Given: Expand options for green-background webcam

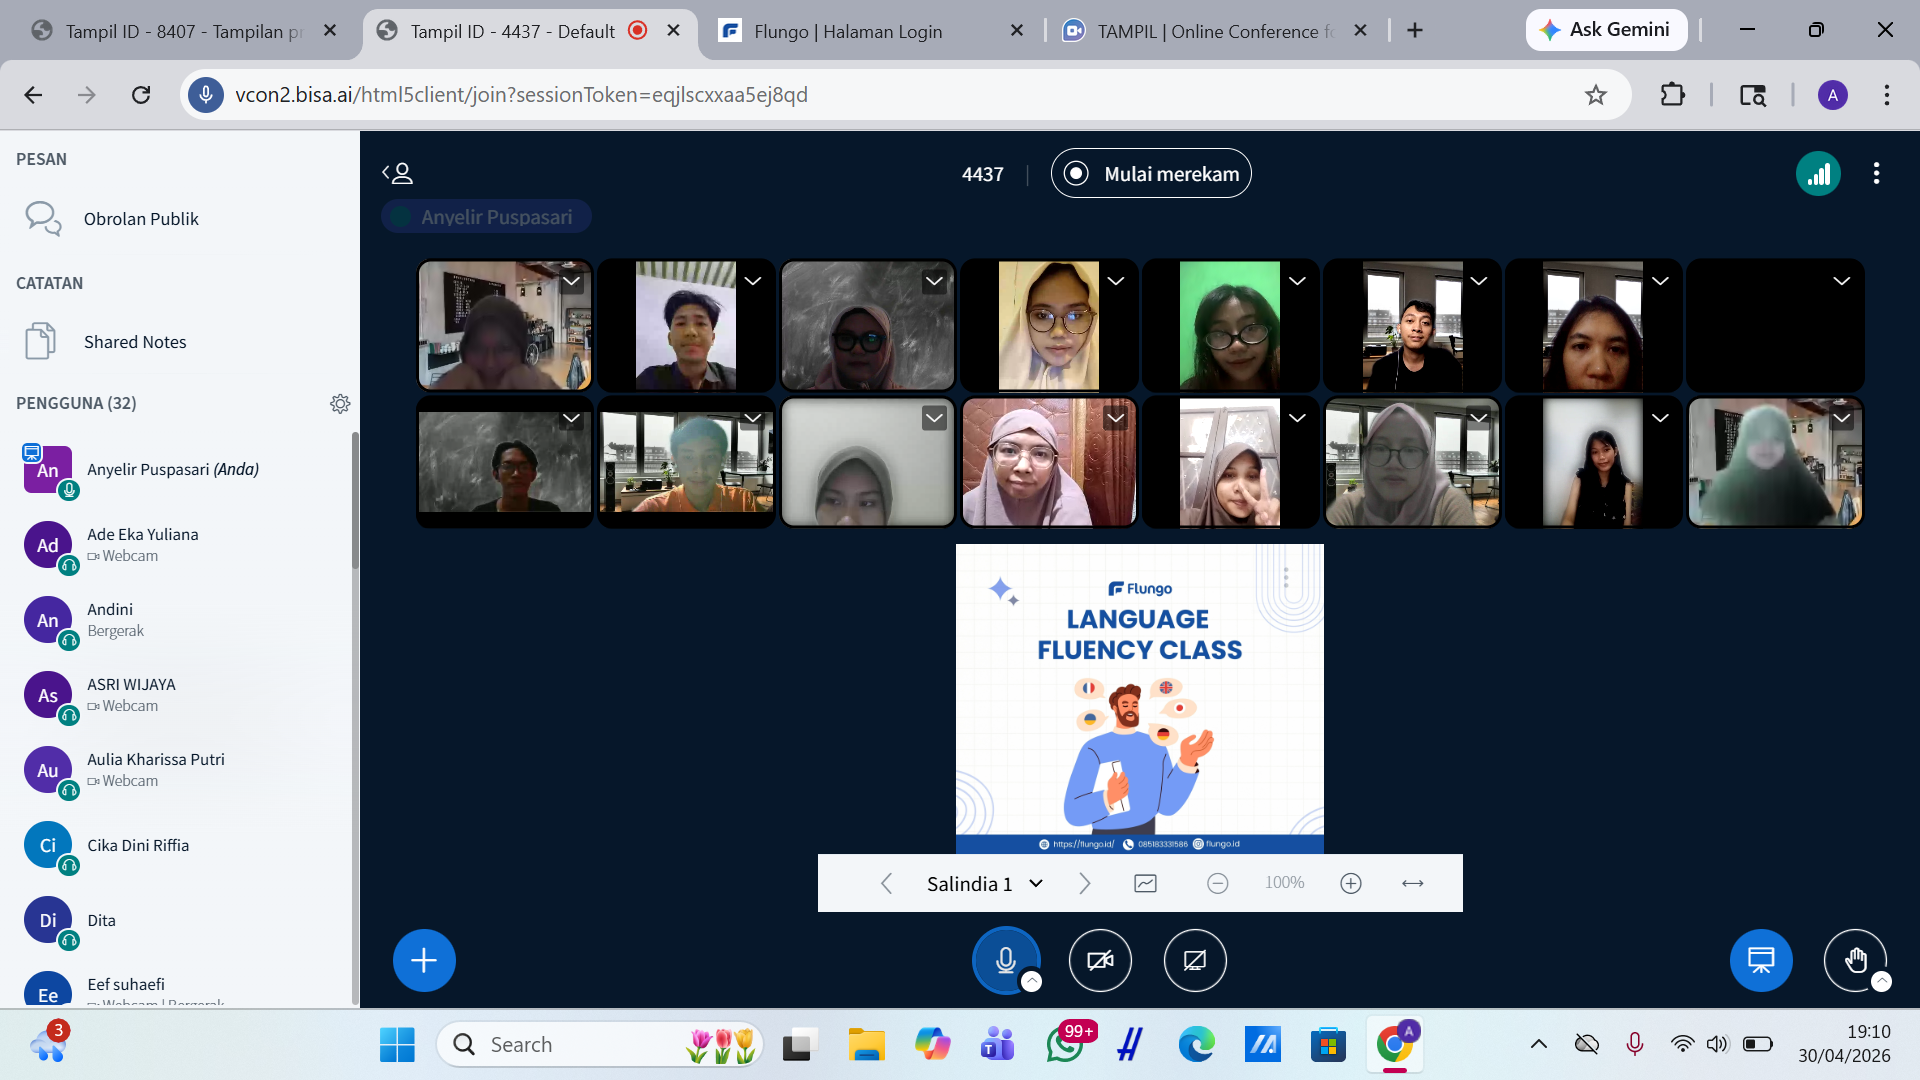Looking at the screenshot, I should [1297, 282].
